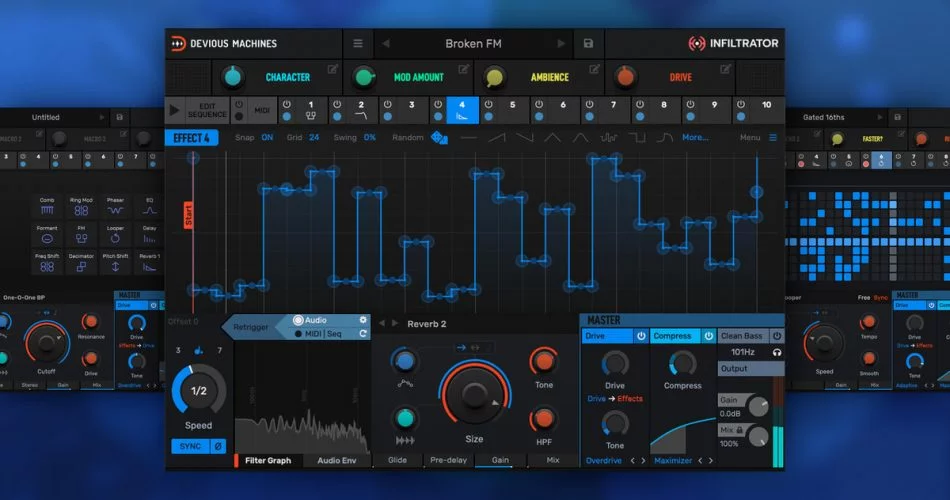Select the Gain modulation tab
The width and height of the screenshot is (950, 500).
[500, 460]
